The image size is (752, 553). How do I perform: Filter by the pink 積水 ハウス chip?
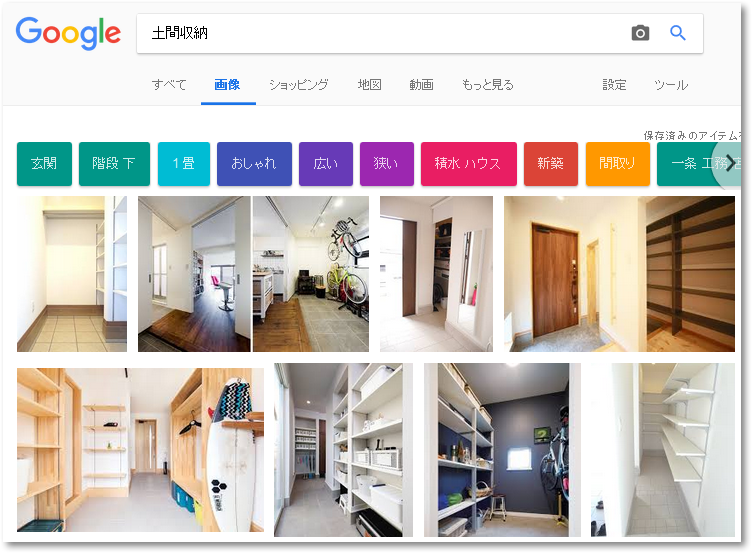[469, 164]
